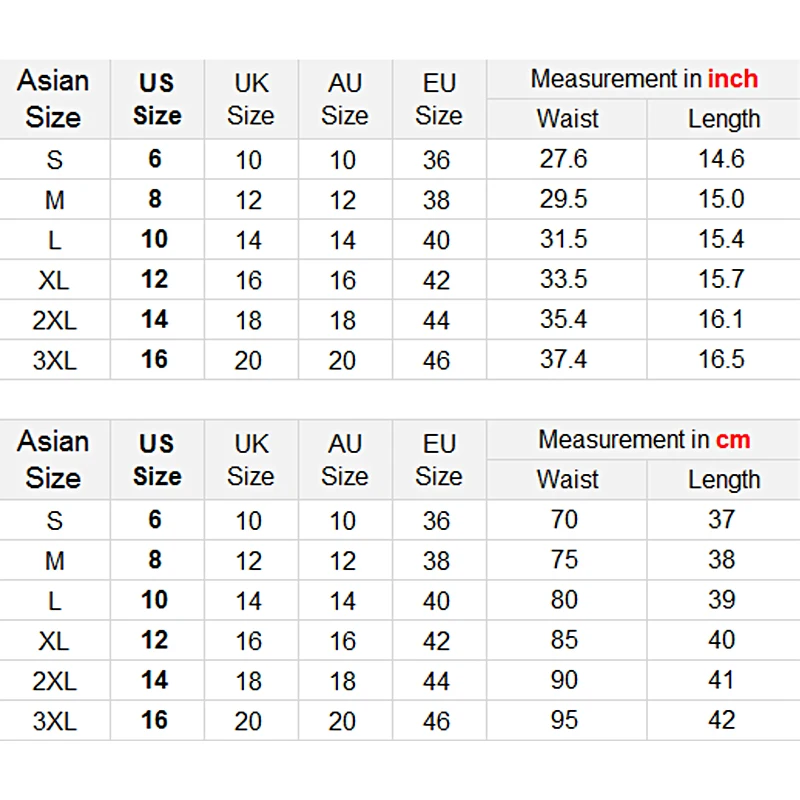Click the 'Measurement in inch' header
The width and height of the screenshot is (800, 800).
pyautogui.click(x=644, y=79)
